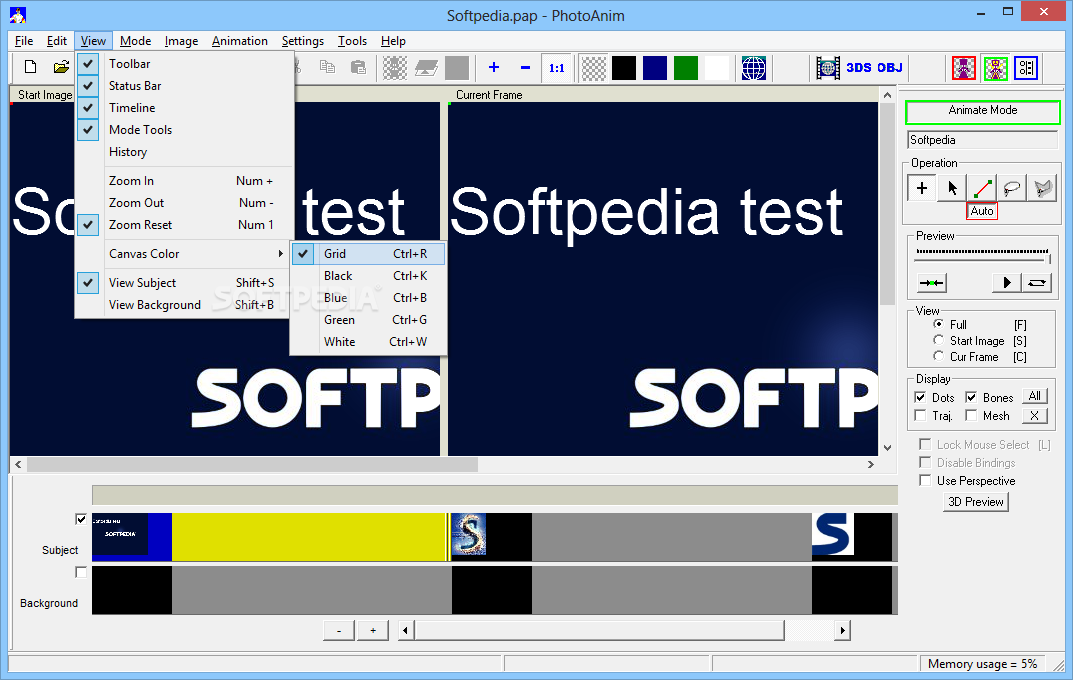Set black canvas color swatch
1073x680 pixels.
(624, 68)
